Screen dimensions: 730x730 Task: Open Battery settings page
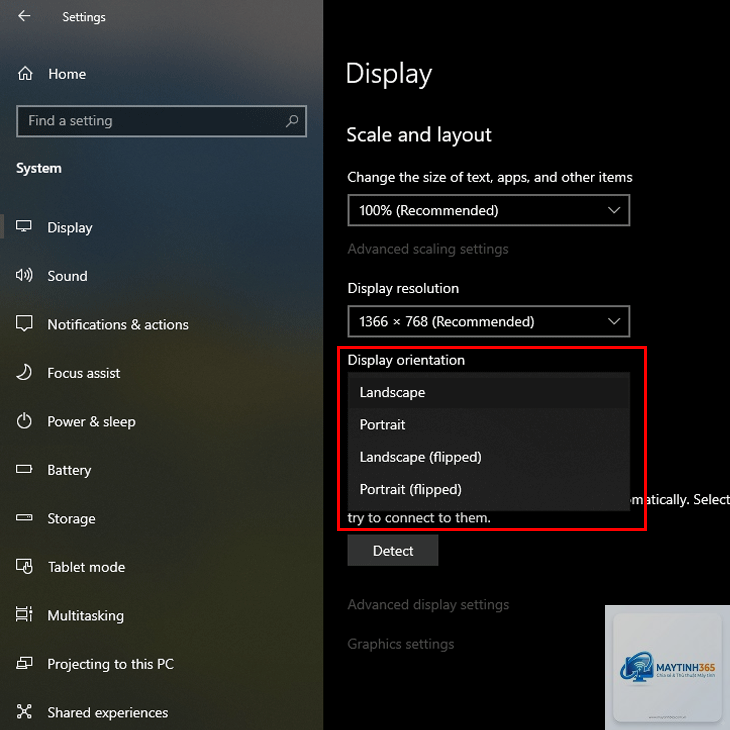[69, 470]
